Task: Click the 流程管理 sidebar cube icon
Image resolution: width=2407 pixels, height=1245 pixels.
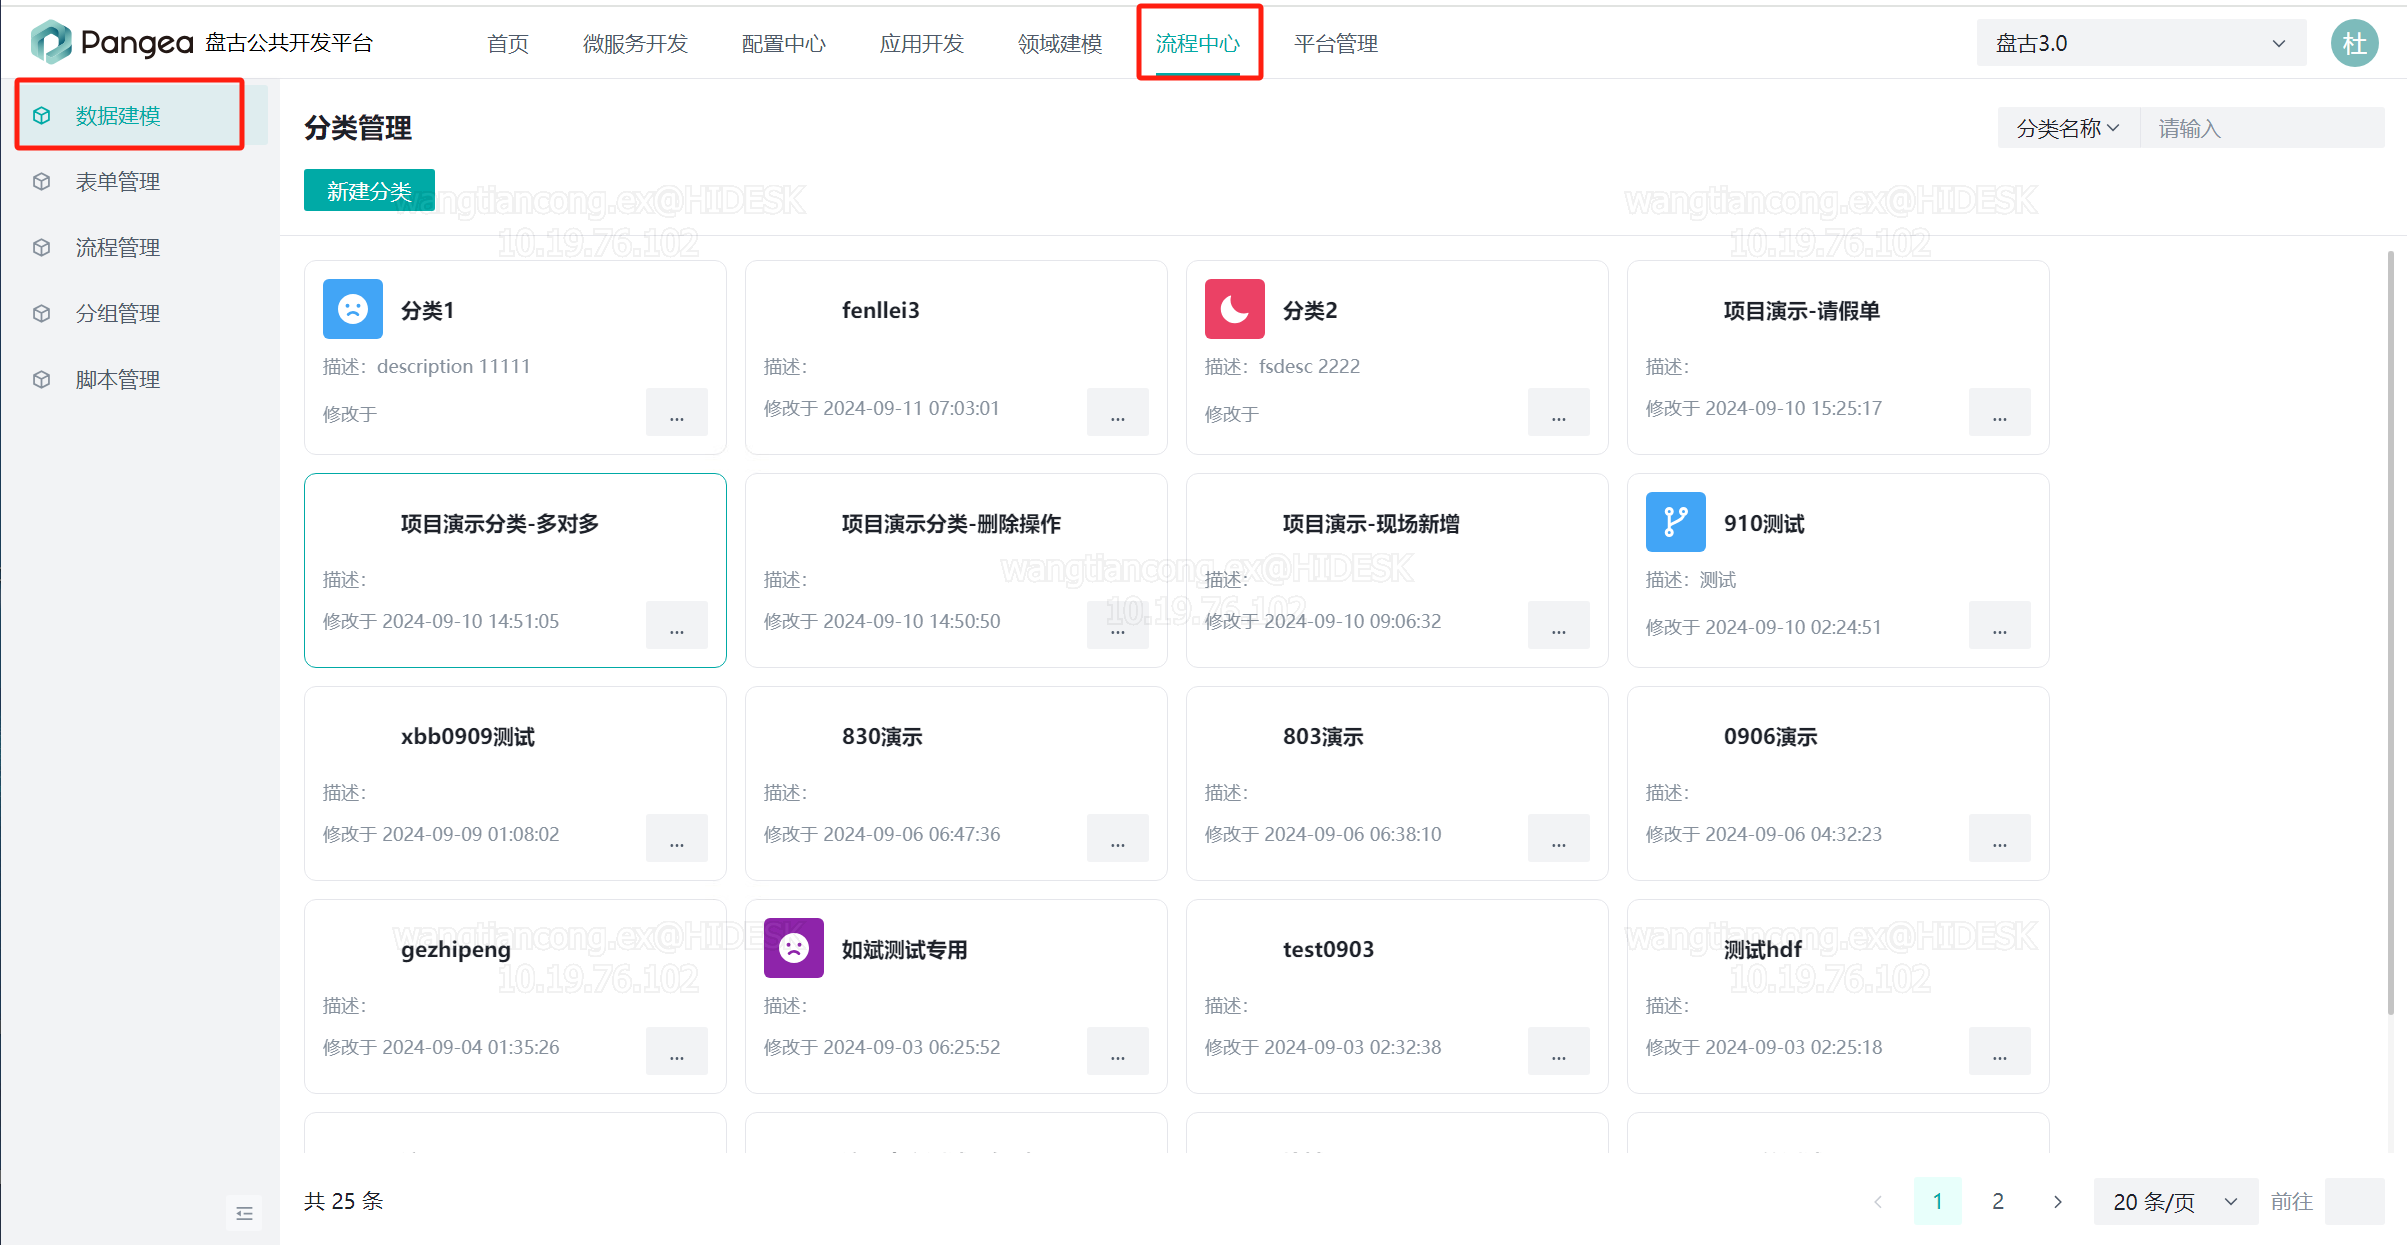Action: [x=42, y=247]
